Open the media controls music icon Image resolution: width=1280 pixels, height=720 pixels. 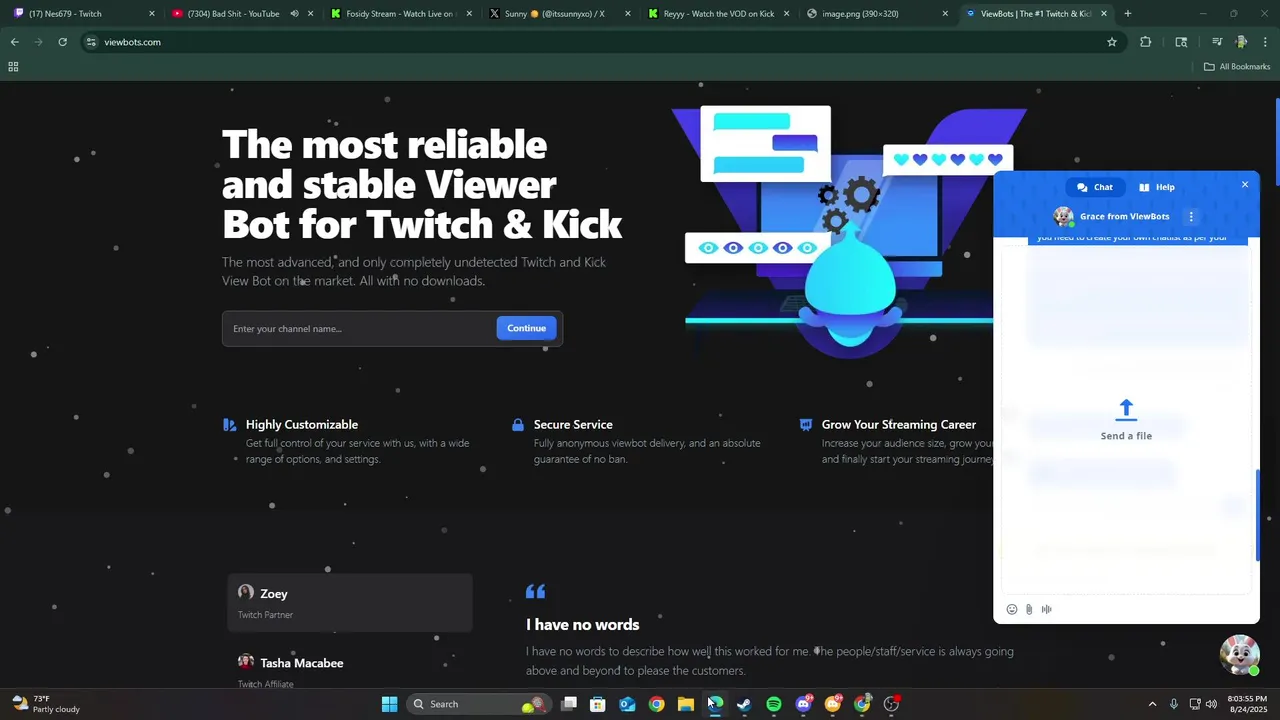click(1216, 42)
